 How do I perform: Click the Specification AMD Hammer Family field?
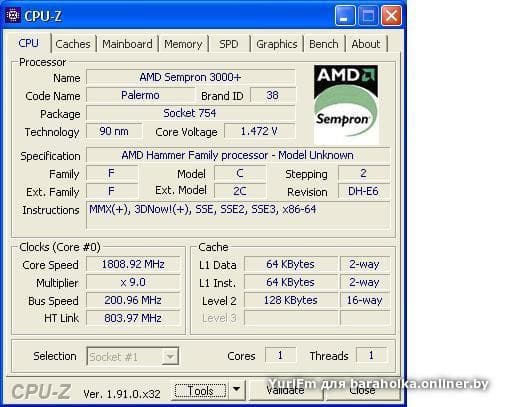(x=238, y=155)
